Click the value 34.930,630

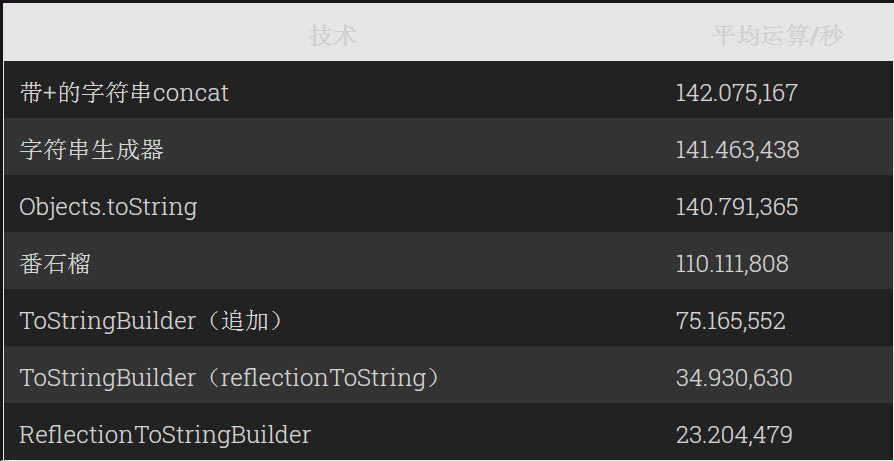[733, 378]
